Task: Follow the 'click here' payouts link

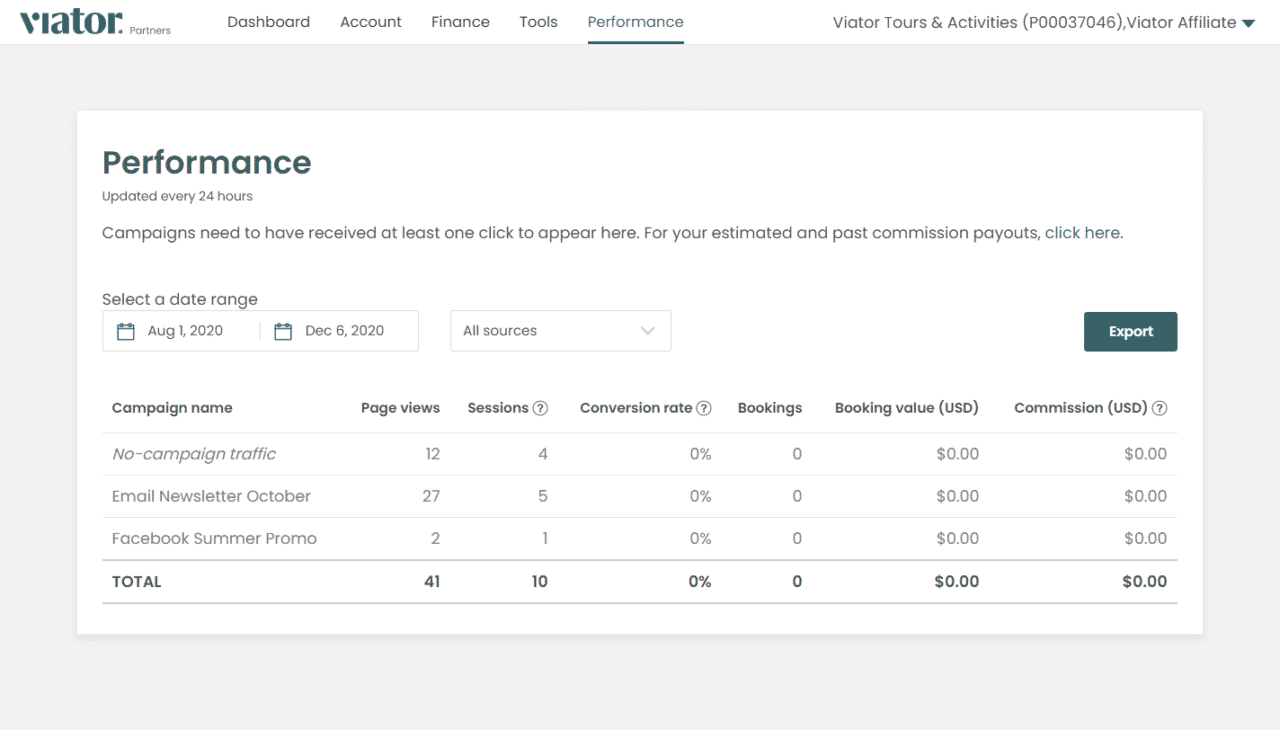Action: pyautogui.click(x=1082, y=233)
